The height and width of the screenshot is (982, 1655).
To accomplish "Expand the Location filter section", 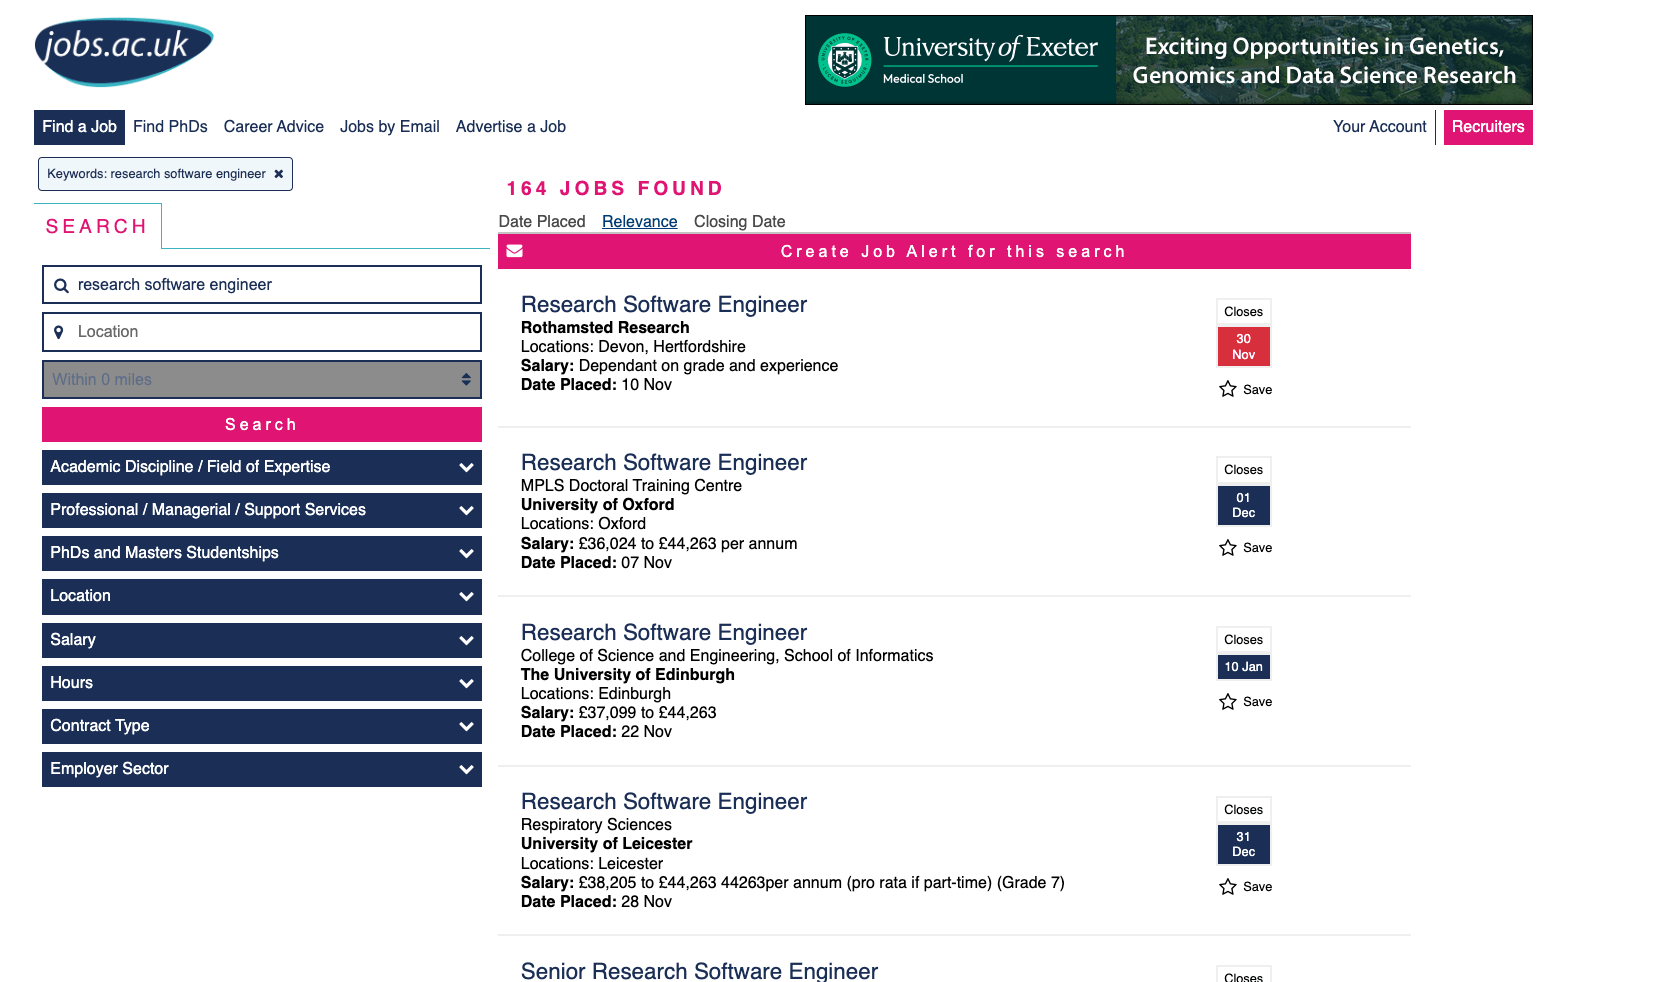I will click(x=262, y=596).
